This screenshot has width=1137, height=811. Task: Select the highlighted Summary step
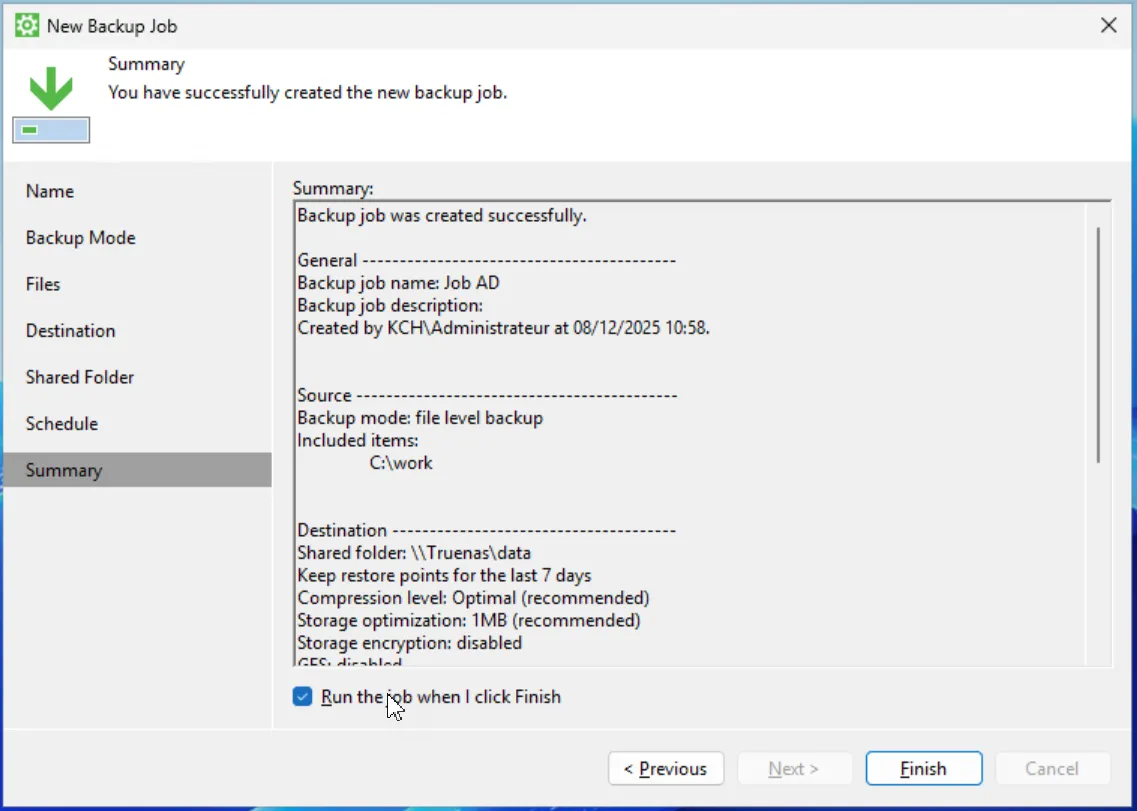pyautogui.click(x=64, y=470)
